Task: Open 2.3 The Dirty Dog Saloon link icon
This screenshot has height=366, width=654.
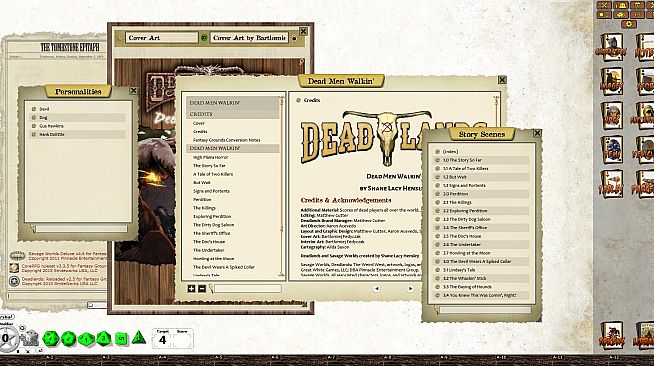Action: point(438,219)
